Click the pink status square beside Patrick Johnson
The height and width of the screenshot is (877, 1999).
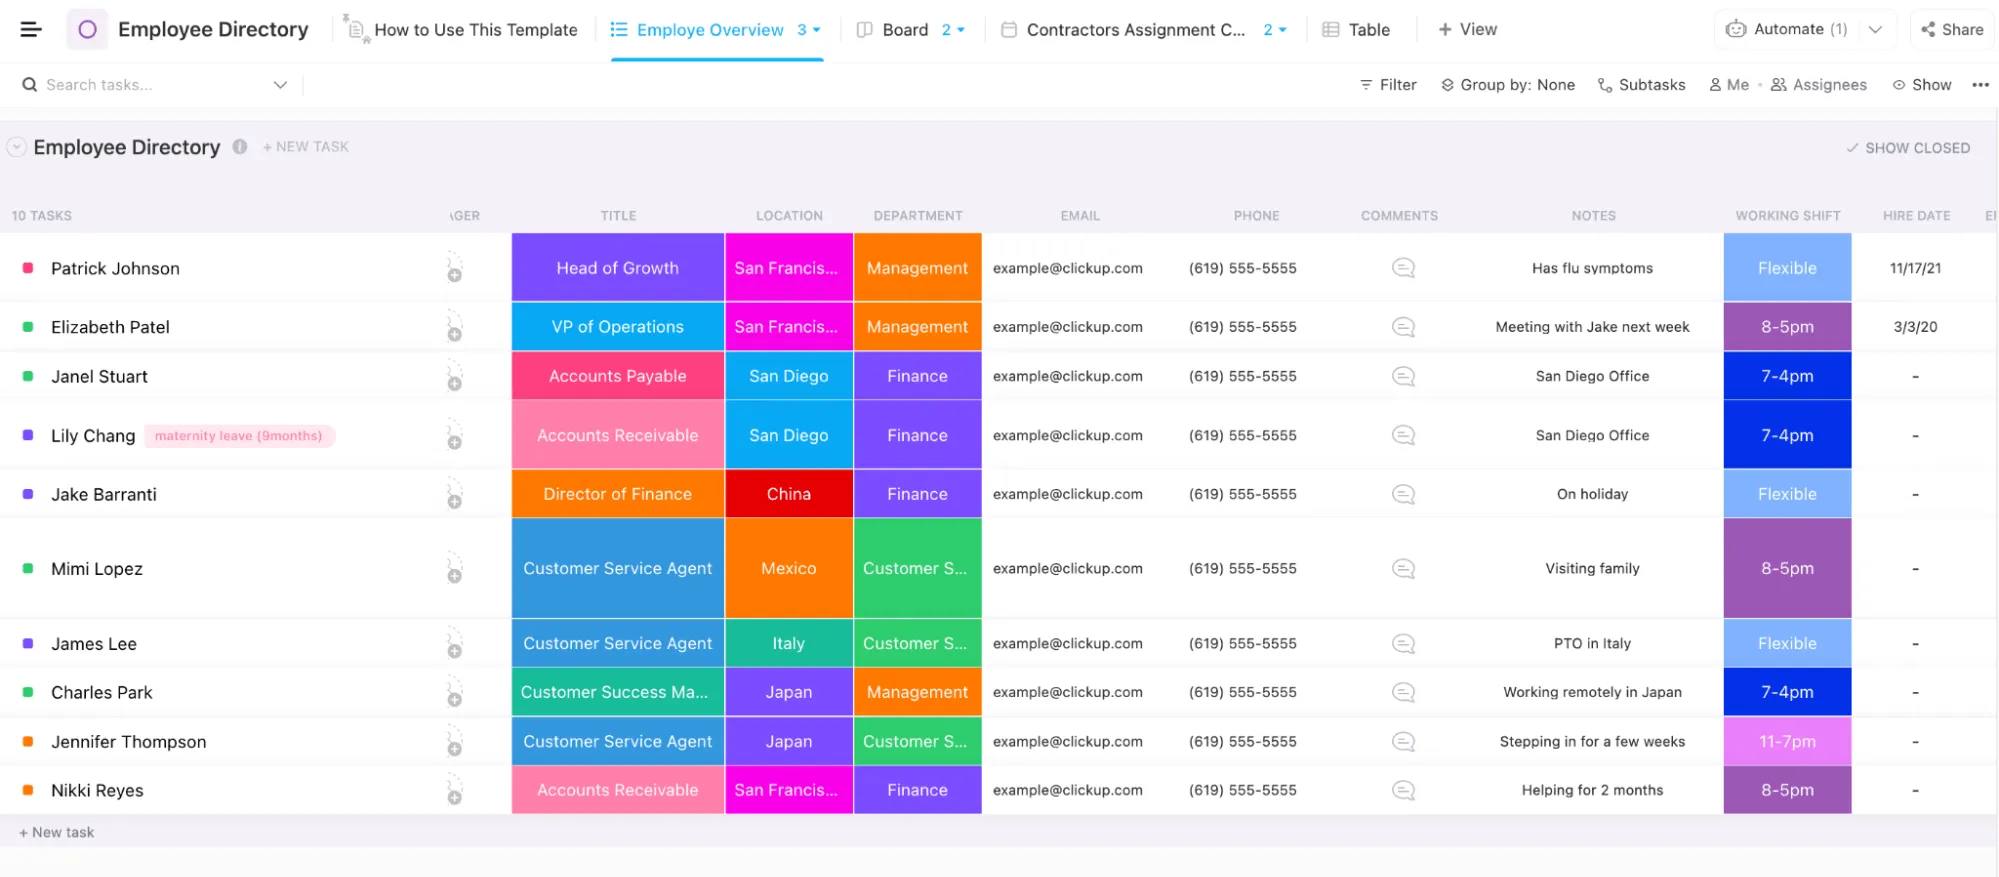[28, 268]
